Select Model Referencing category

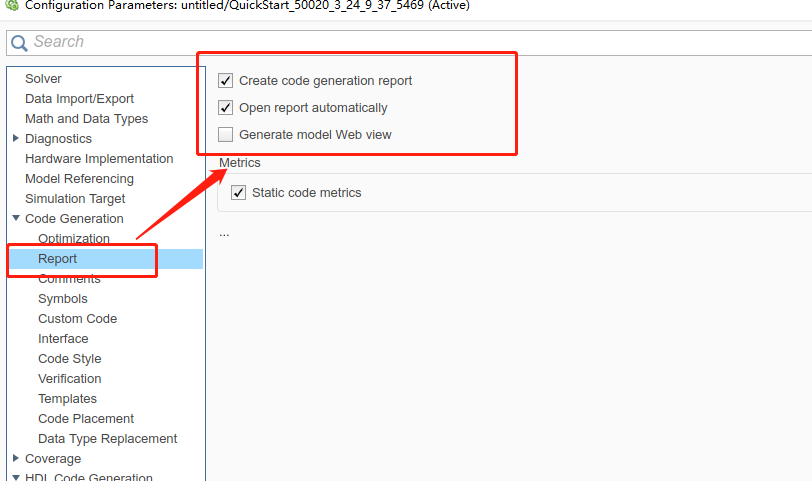tap(79, 179)
